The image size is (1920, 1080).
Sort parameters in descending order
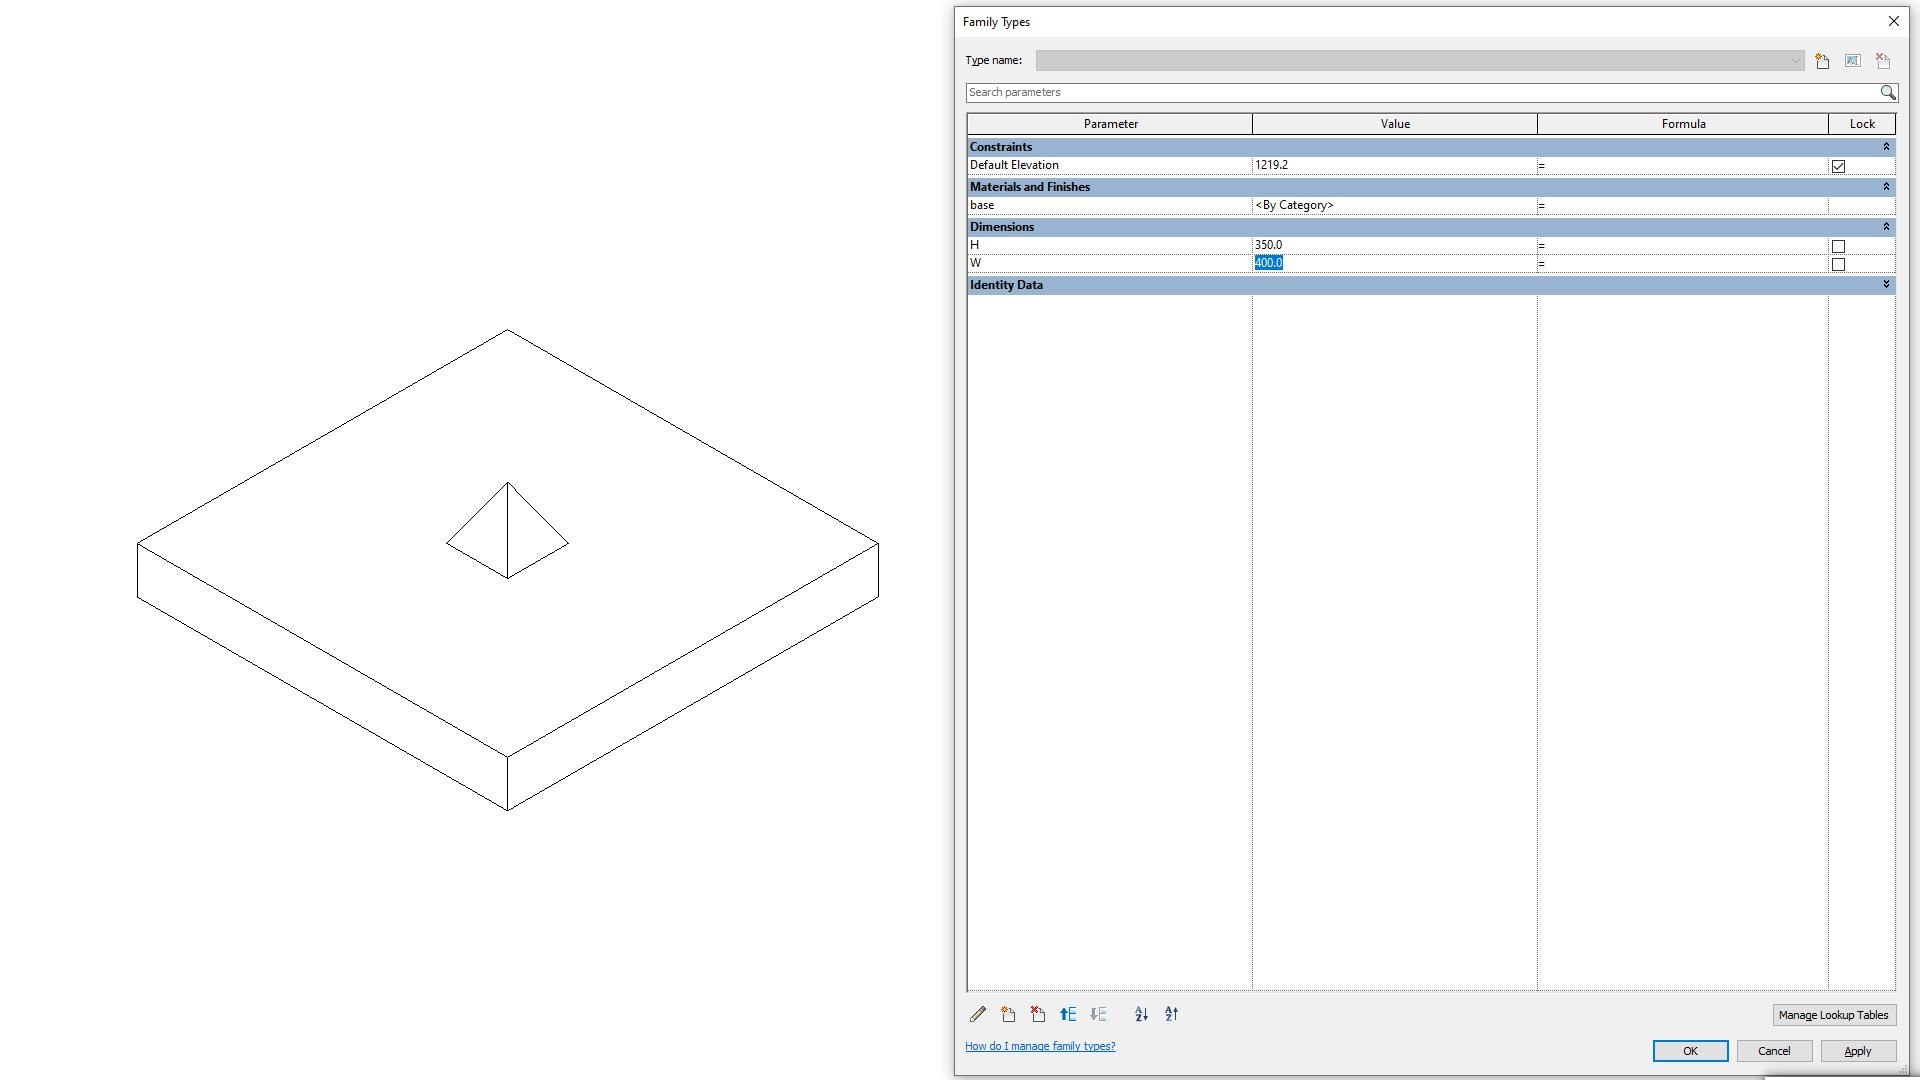1171,1014
